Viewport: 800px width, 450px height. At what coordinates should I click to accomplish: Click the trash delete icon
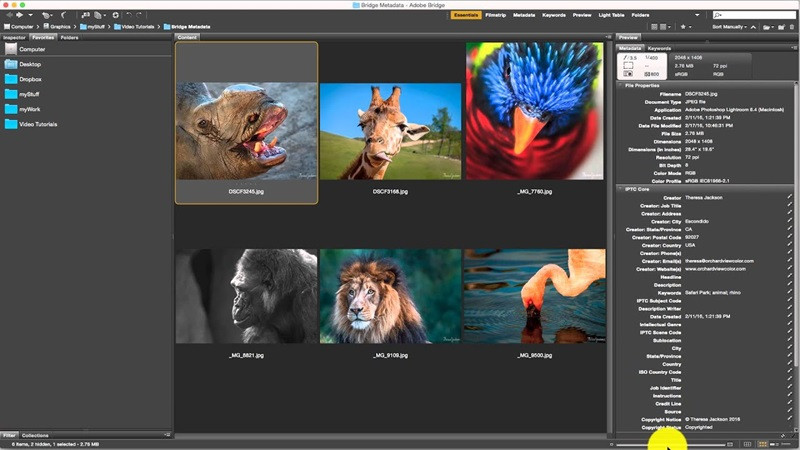(791, 27)
